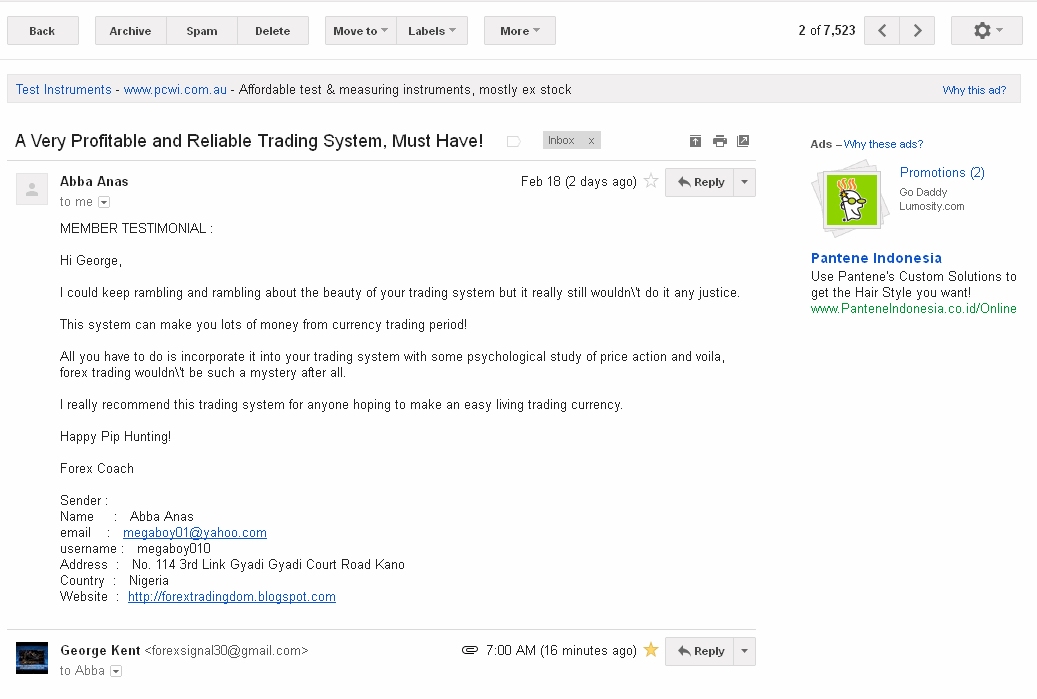The width and height of the screenshot is (1037, 699).
Task: Open the settings gear menu
Action: 986,30
